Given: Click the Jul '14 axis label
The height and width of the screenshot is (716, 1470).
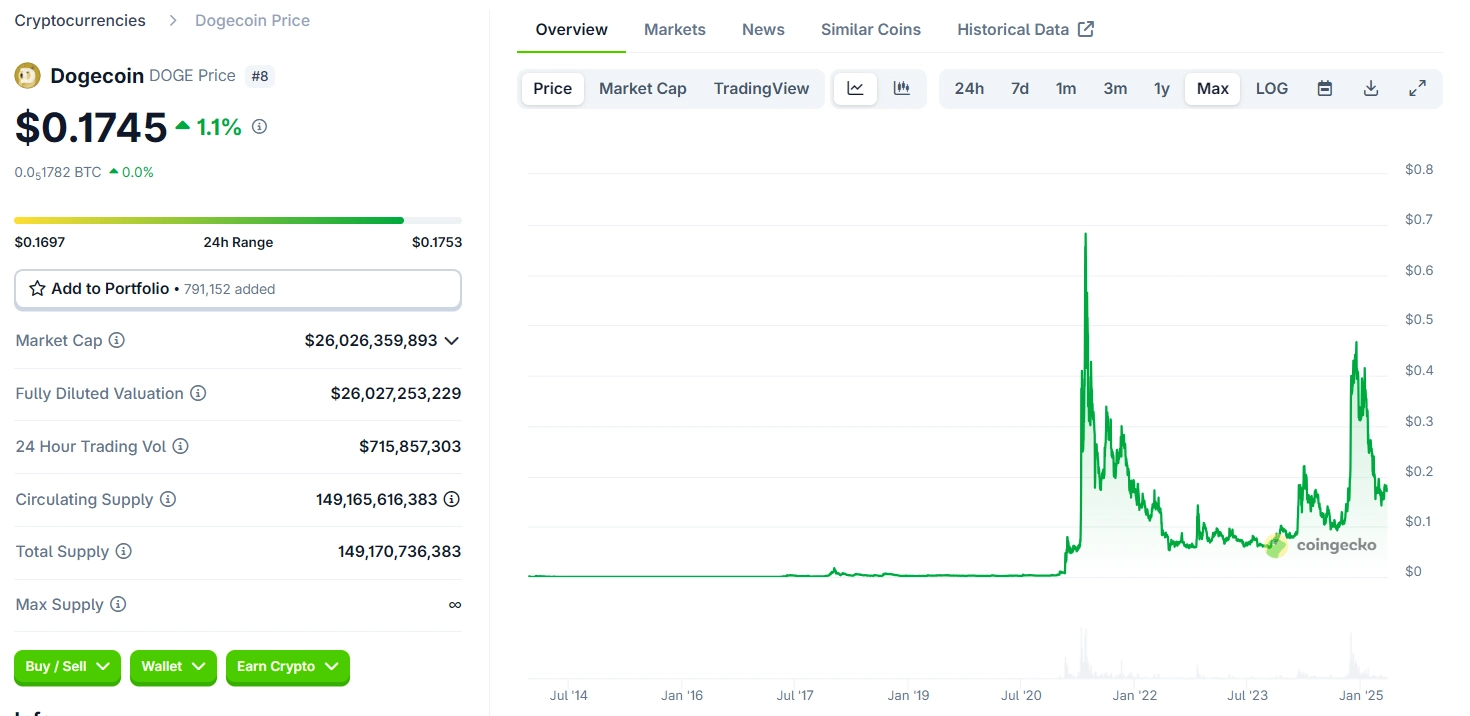Looking at the screenshot, I should (x=568, y=695).
